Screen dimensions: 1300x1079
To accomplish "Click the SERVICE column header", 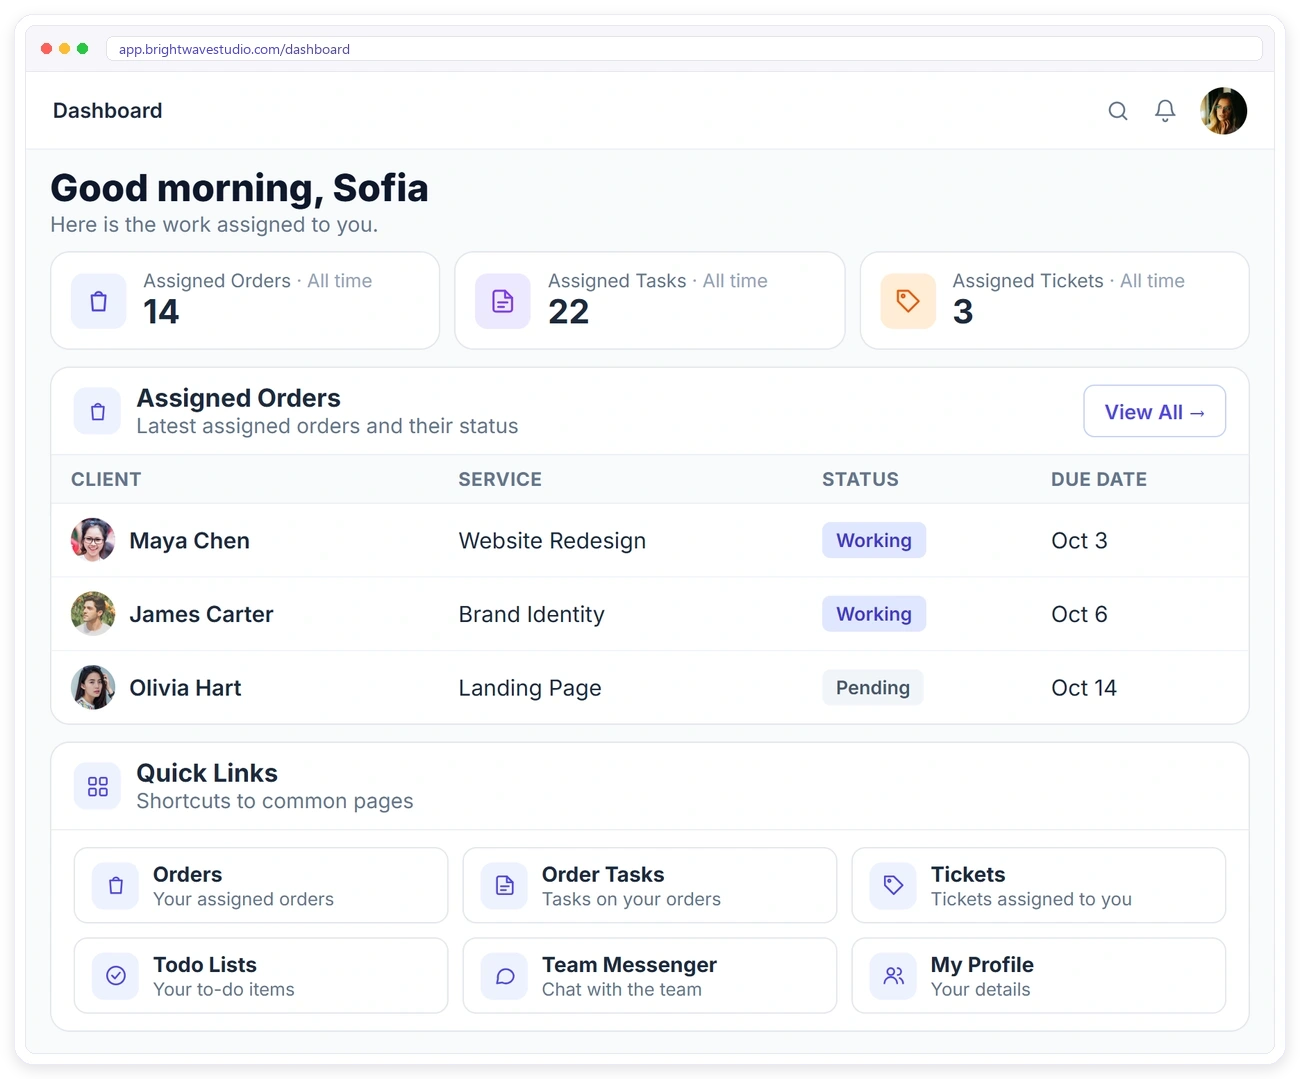I will 500,479.
